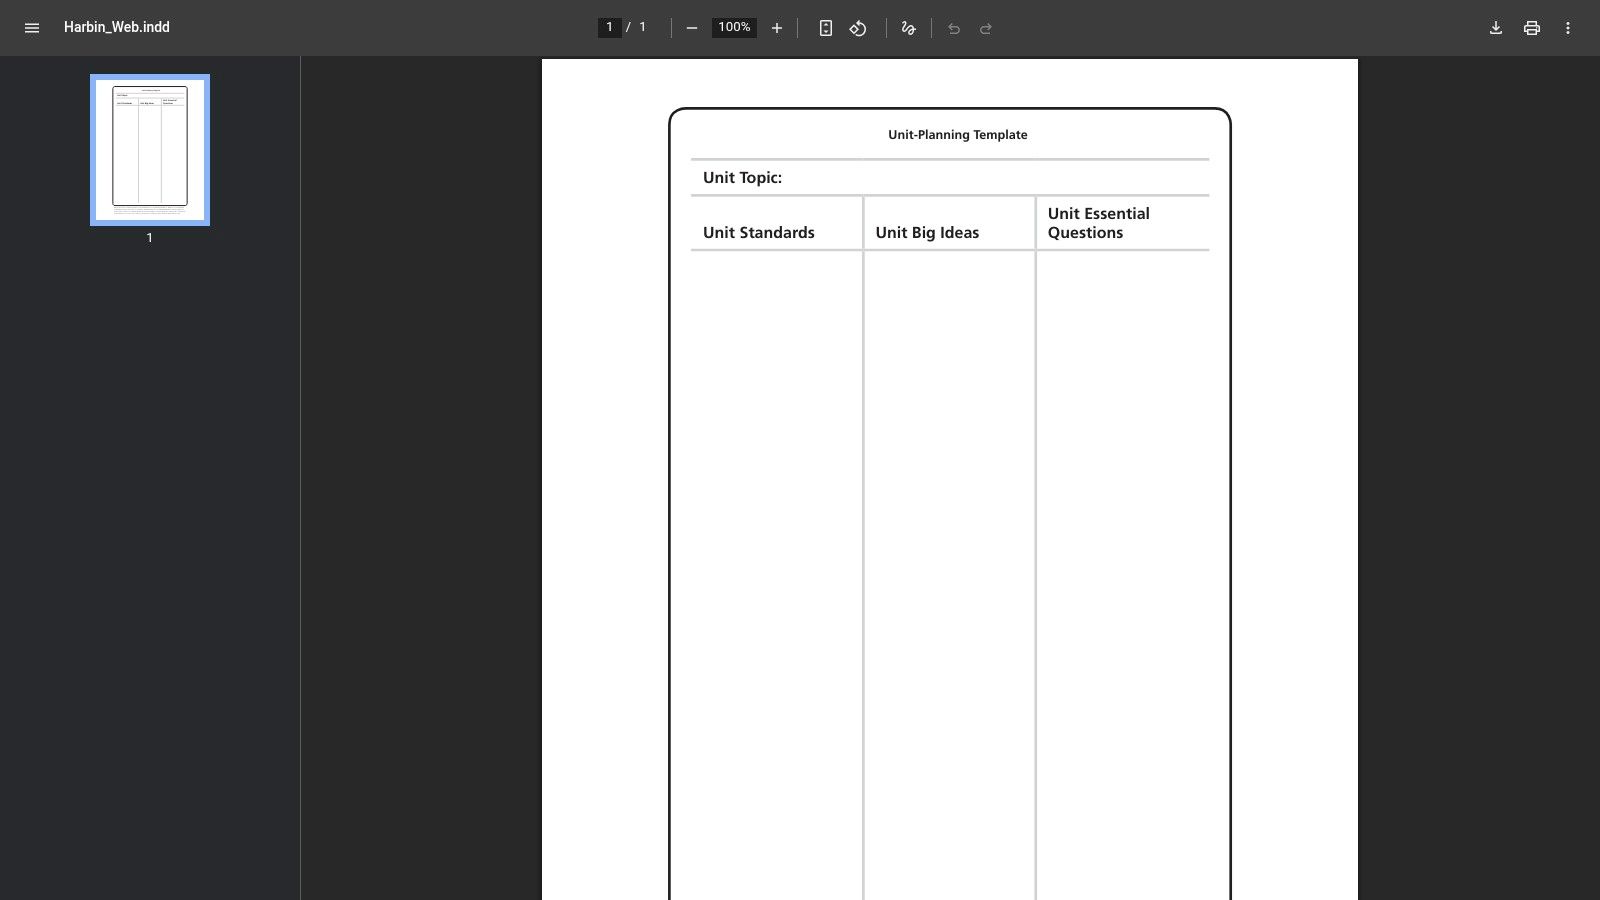Rotate the page counterclockwise

click(858, 28)
